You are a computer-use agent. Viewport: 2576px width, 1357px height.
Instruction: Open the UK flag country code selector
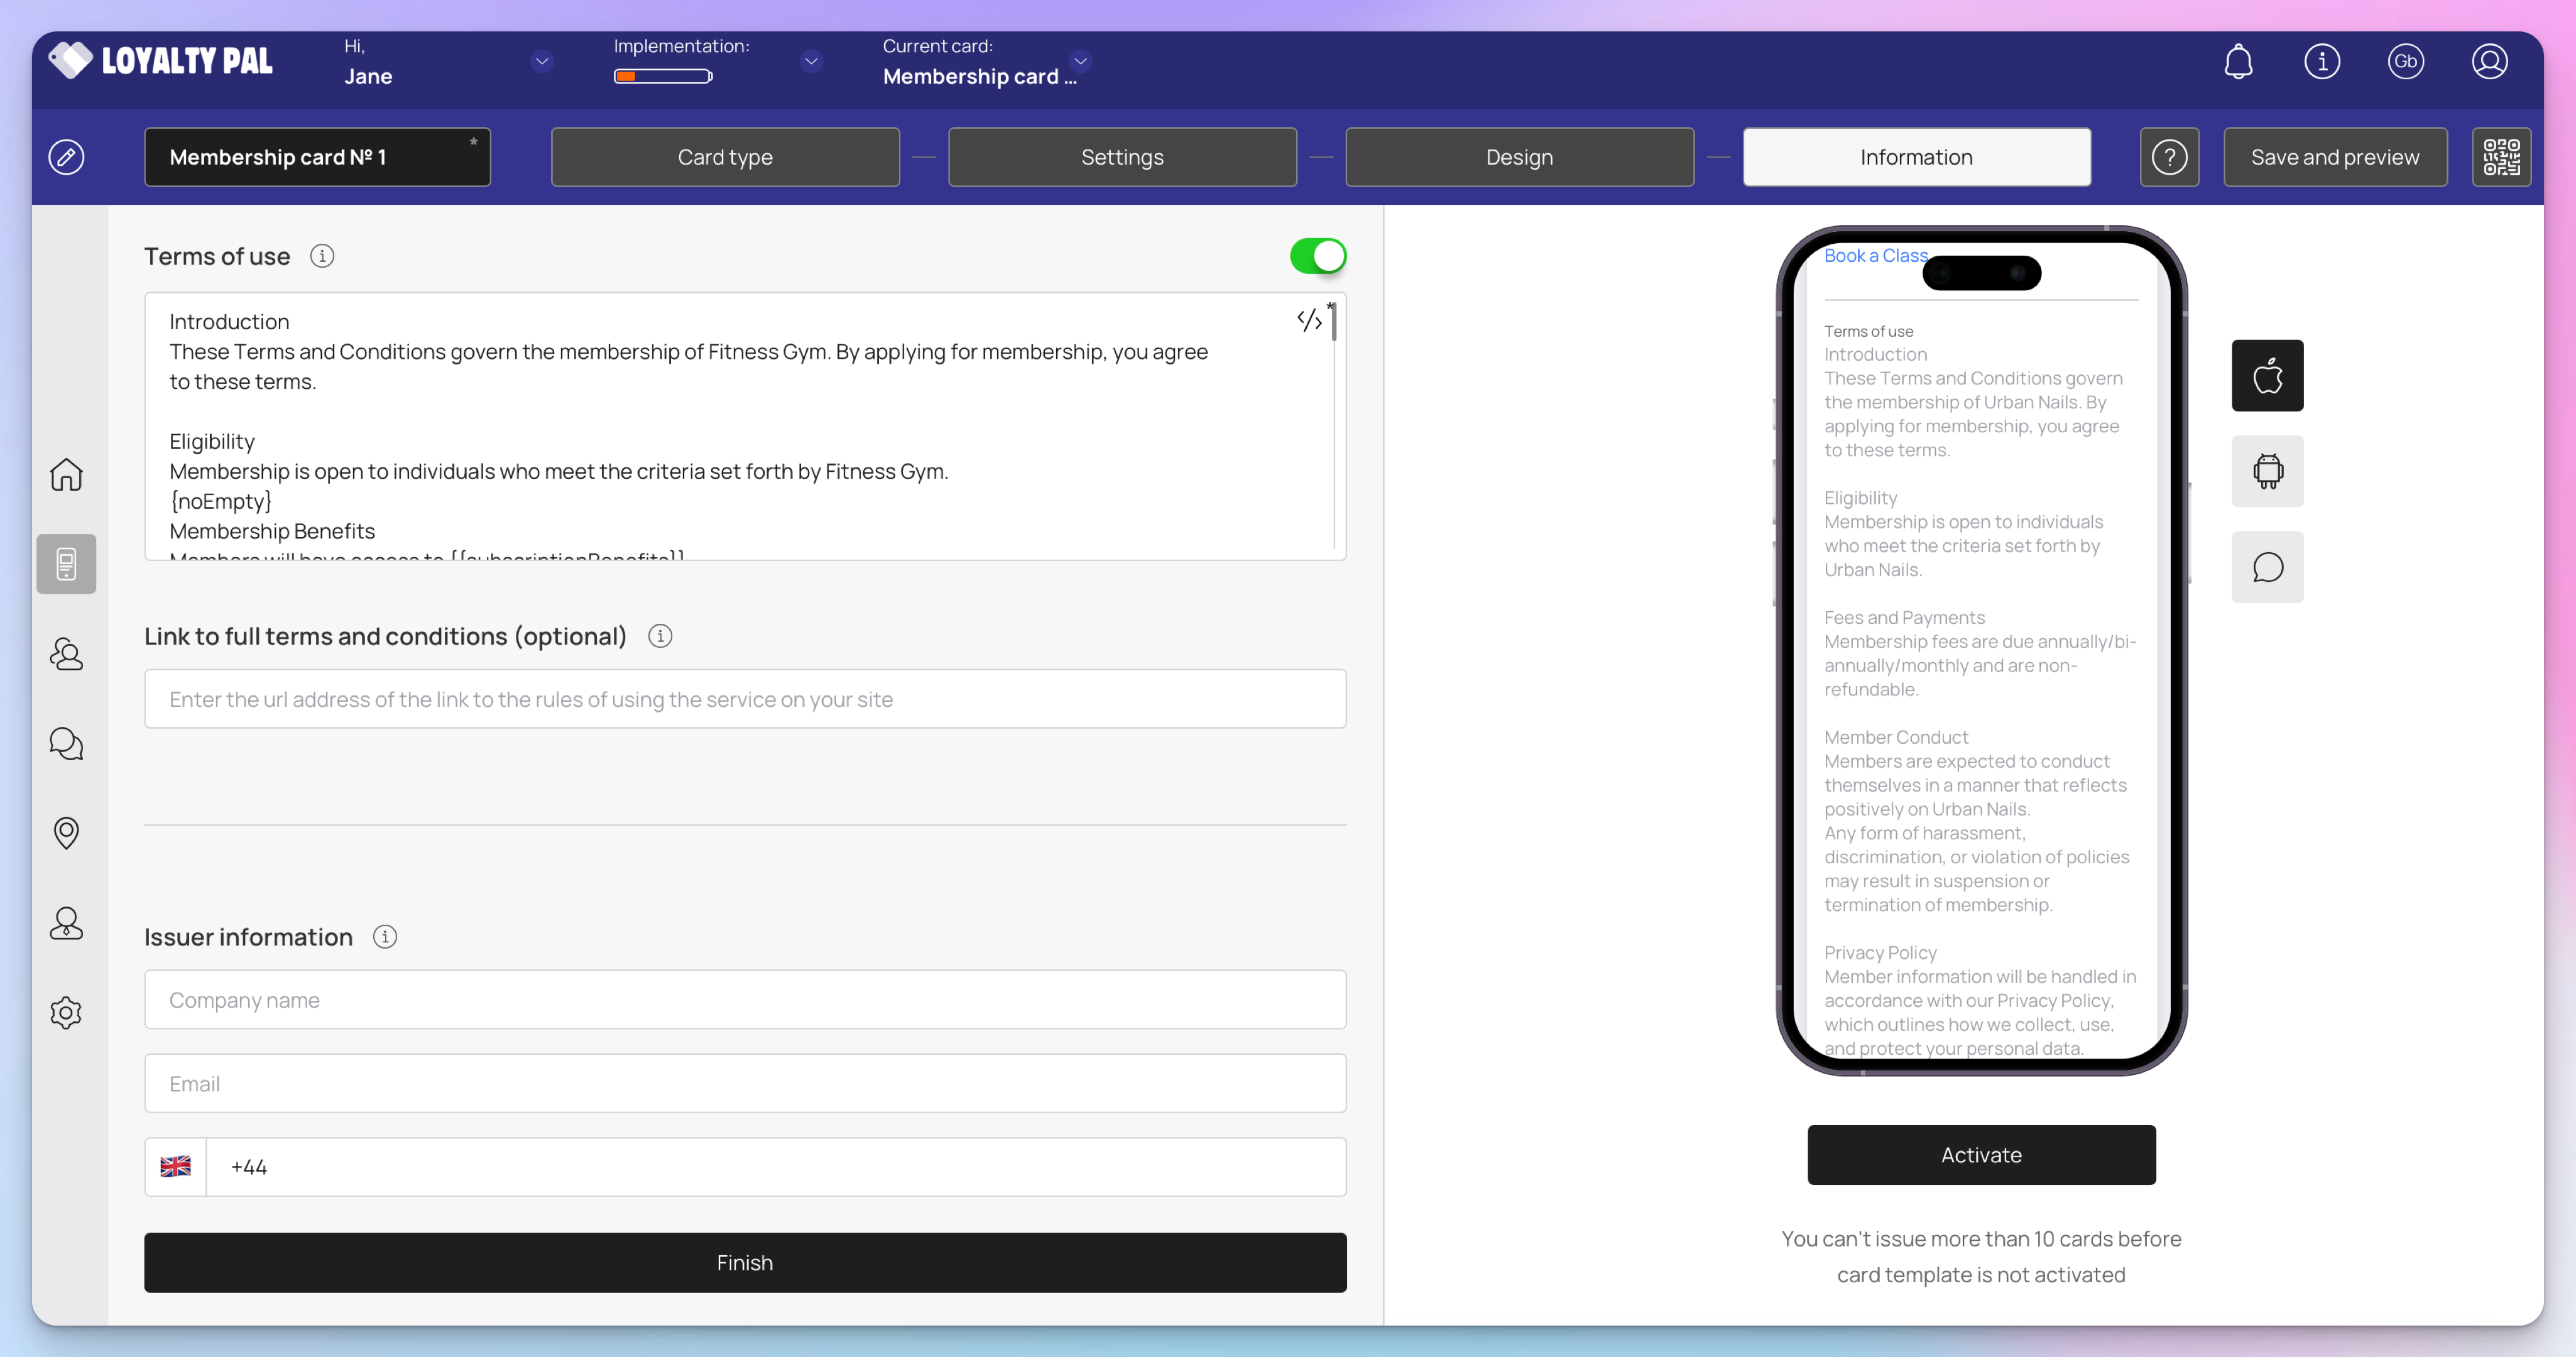176,1166
